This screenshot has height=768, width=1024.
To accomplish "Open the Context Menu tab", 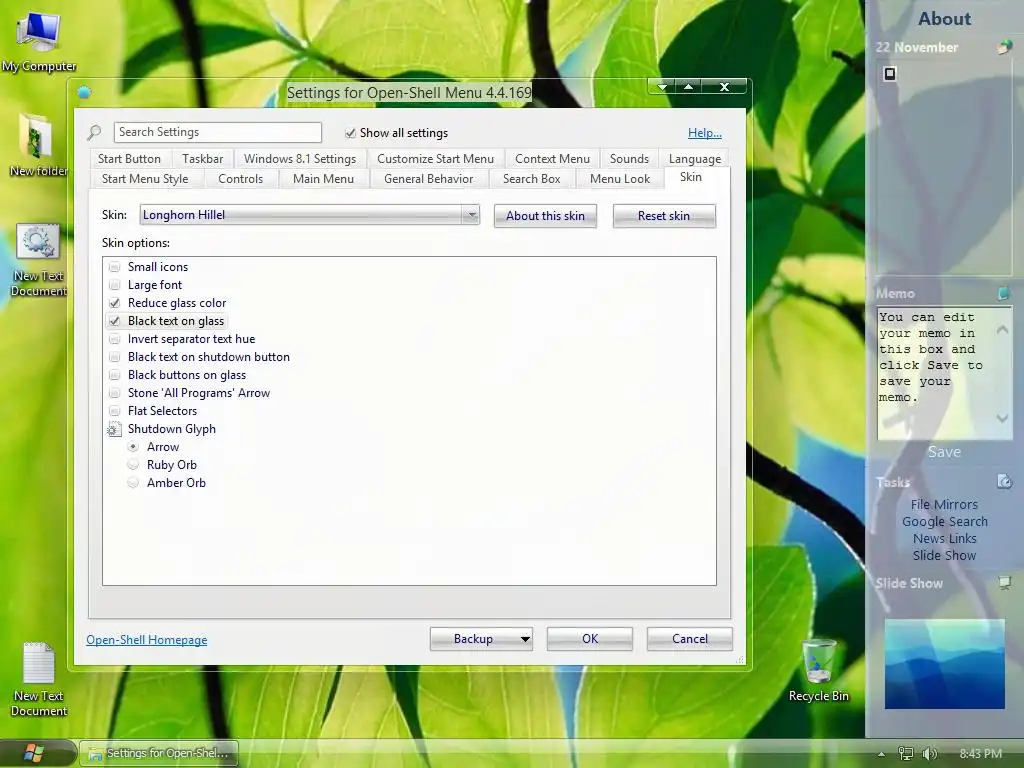I will pos(552,159).
